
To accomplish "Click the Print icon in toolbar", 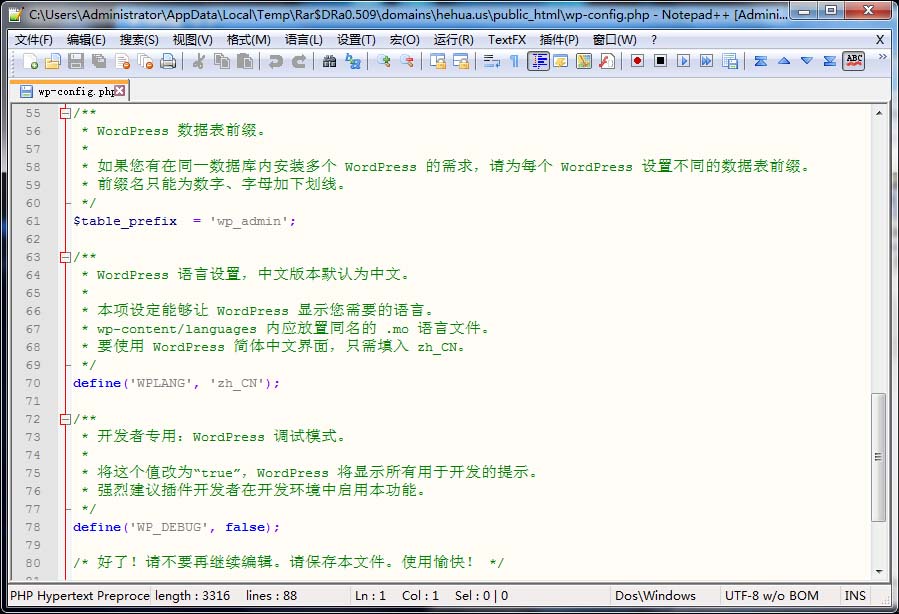I will pyautogui.click(x=168, y=62).
